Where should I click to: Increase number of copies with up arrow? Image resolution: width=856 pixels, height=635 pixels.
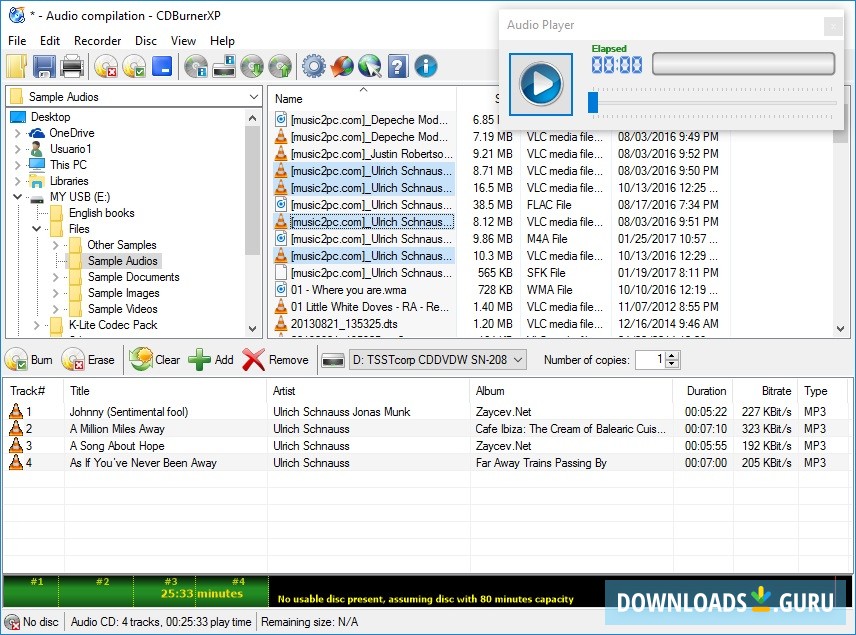pos(673,355)
